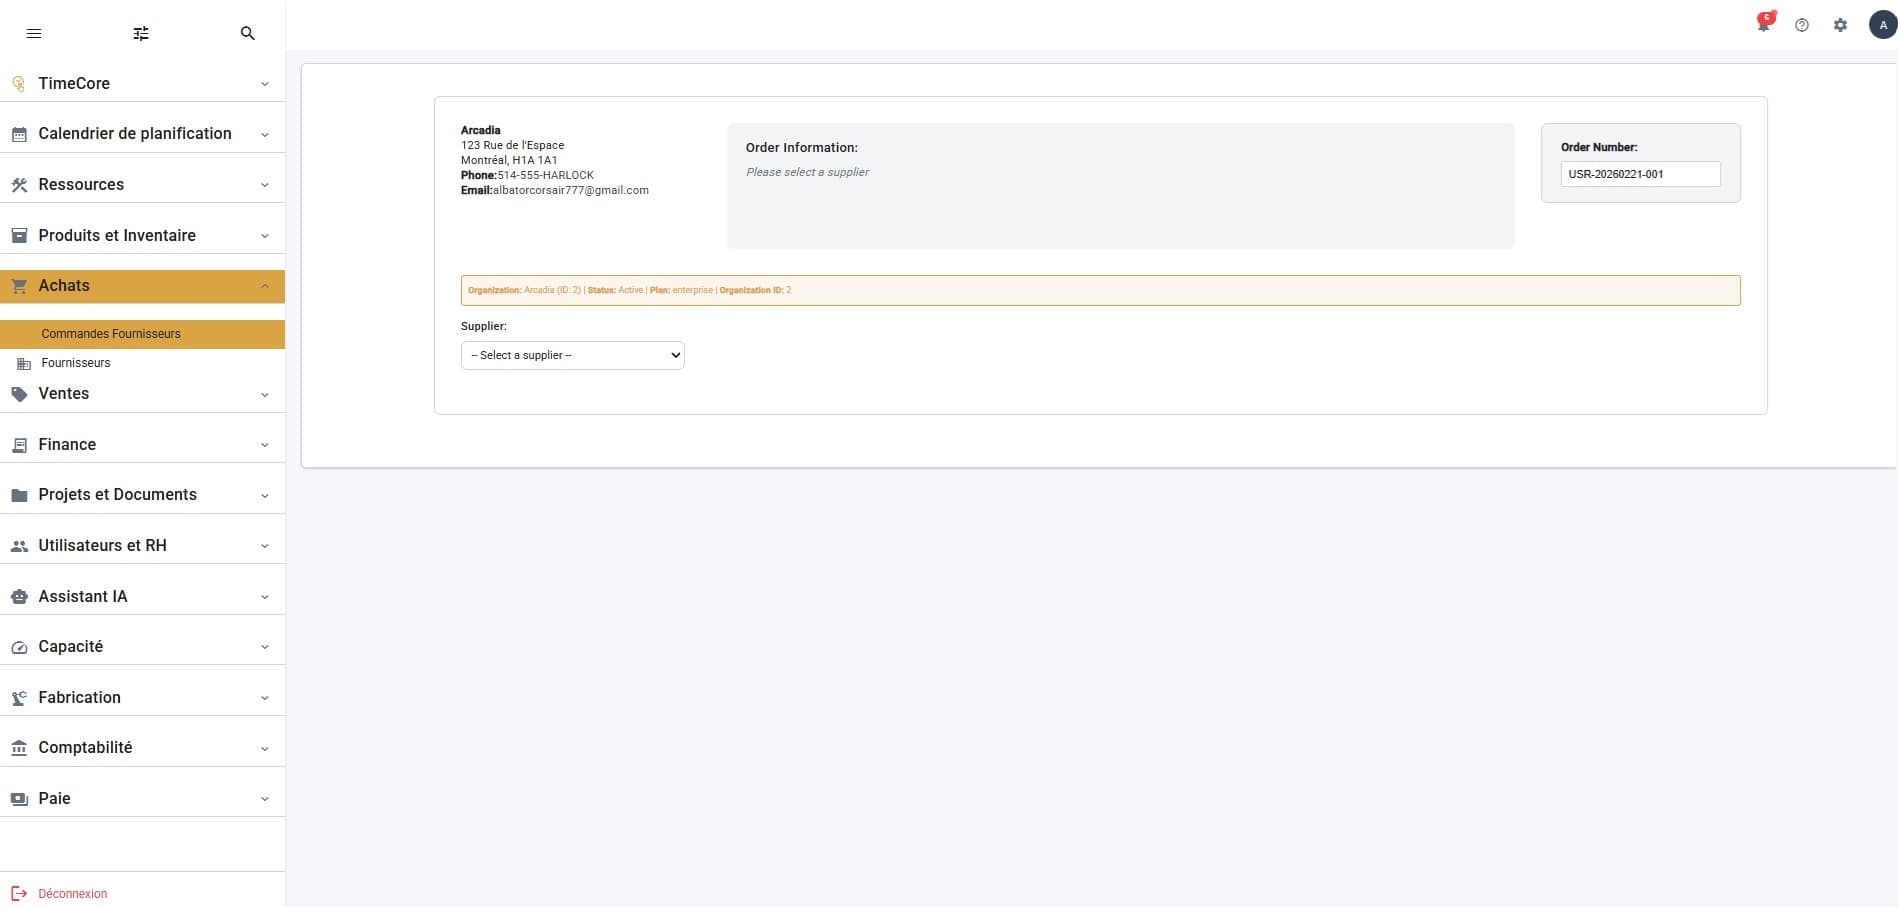The width and height of the screenshot is (1898, 907).
Task: Expand Fabrication section chevron
Action: click(265, 698)
